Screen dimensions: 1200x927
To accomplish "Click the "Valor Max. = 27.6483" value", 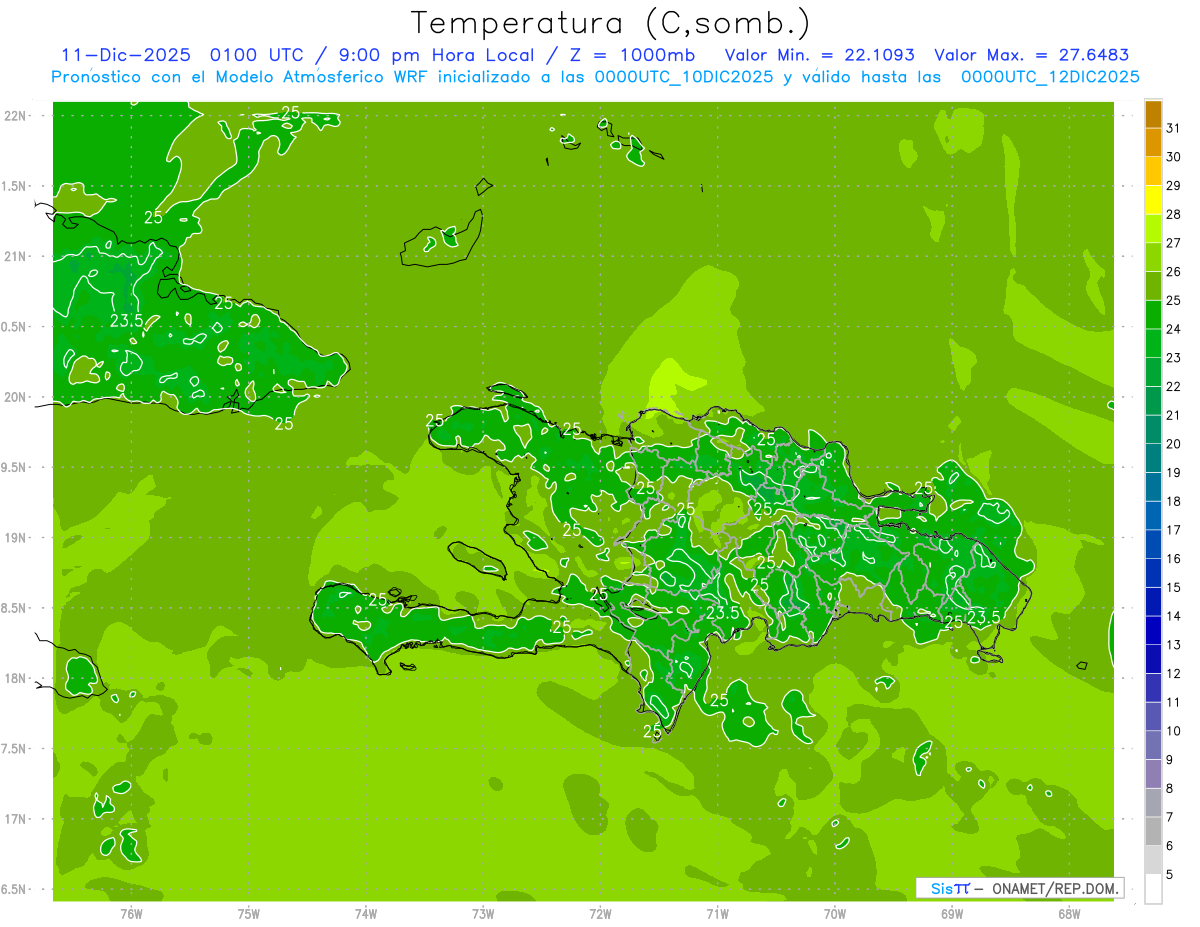I will tap(1031, 55).
